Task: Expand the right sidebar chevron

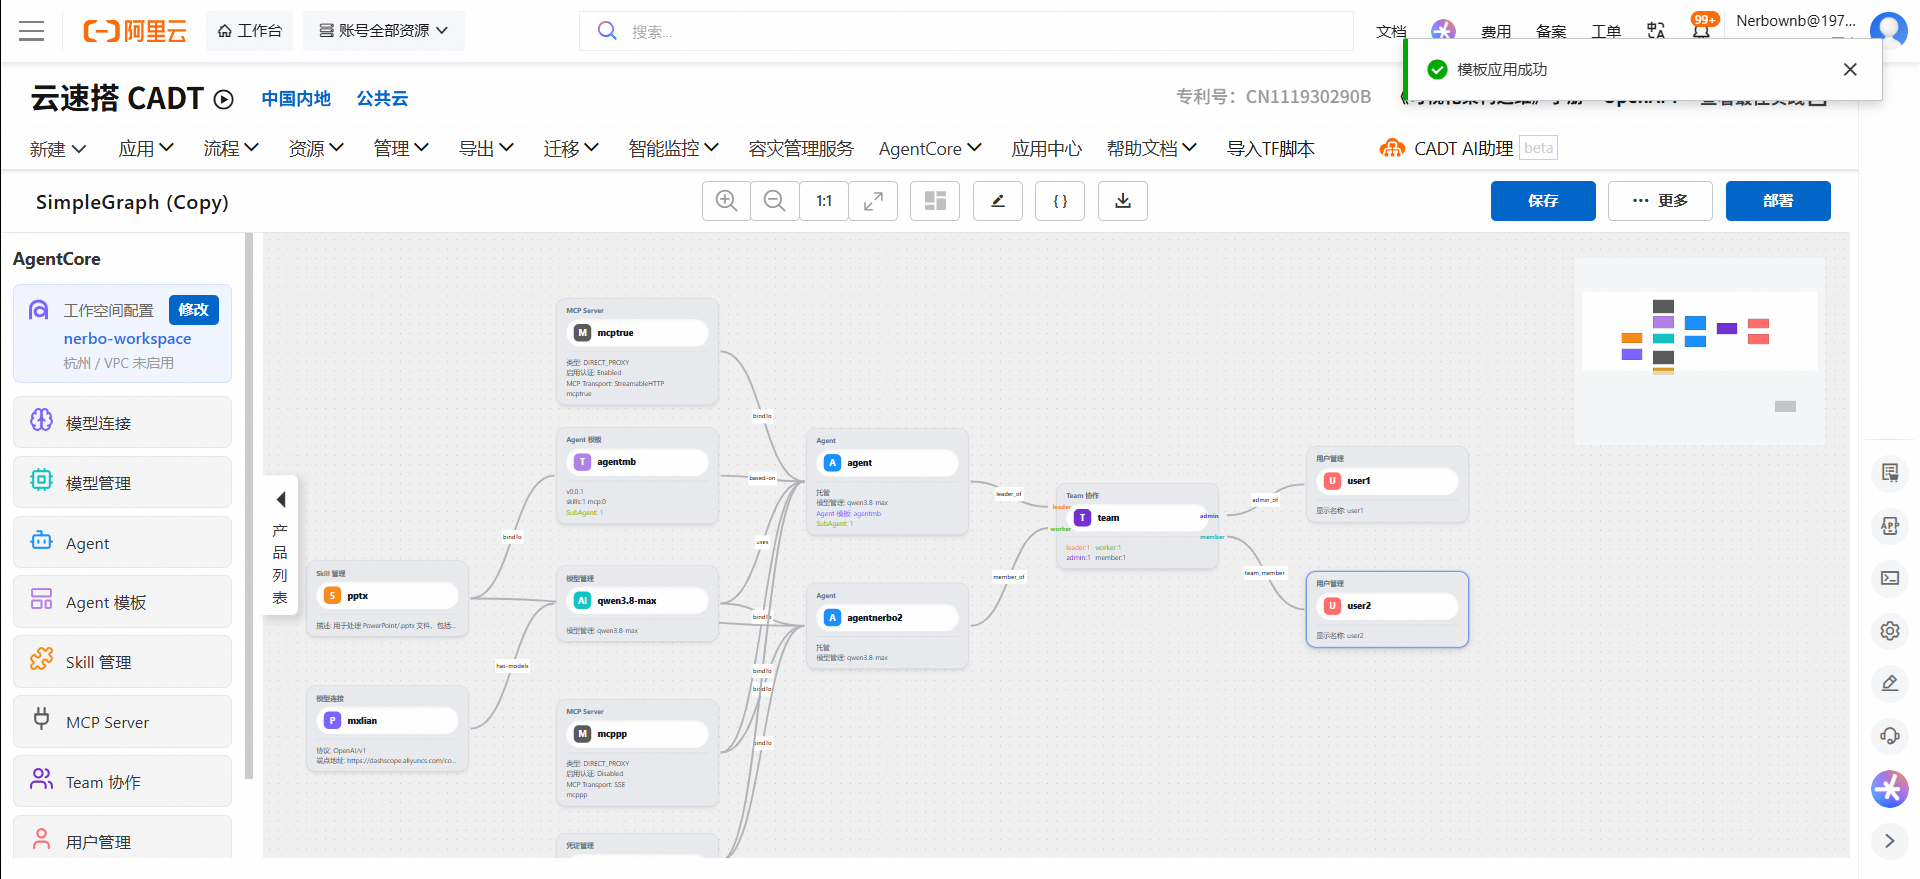Action: 1890,841
